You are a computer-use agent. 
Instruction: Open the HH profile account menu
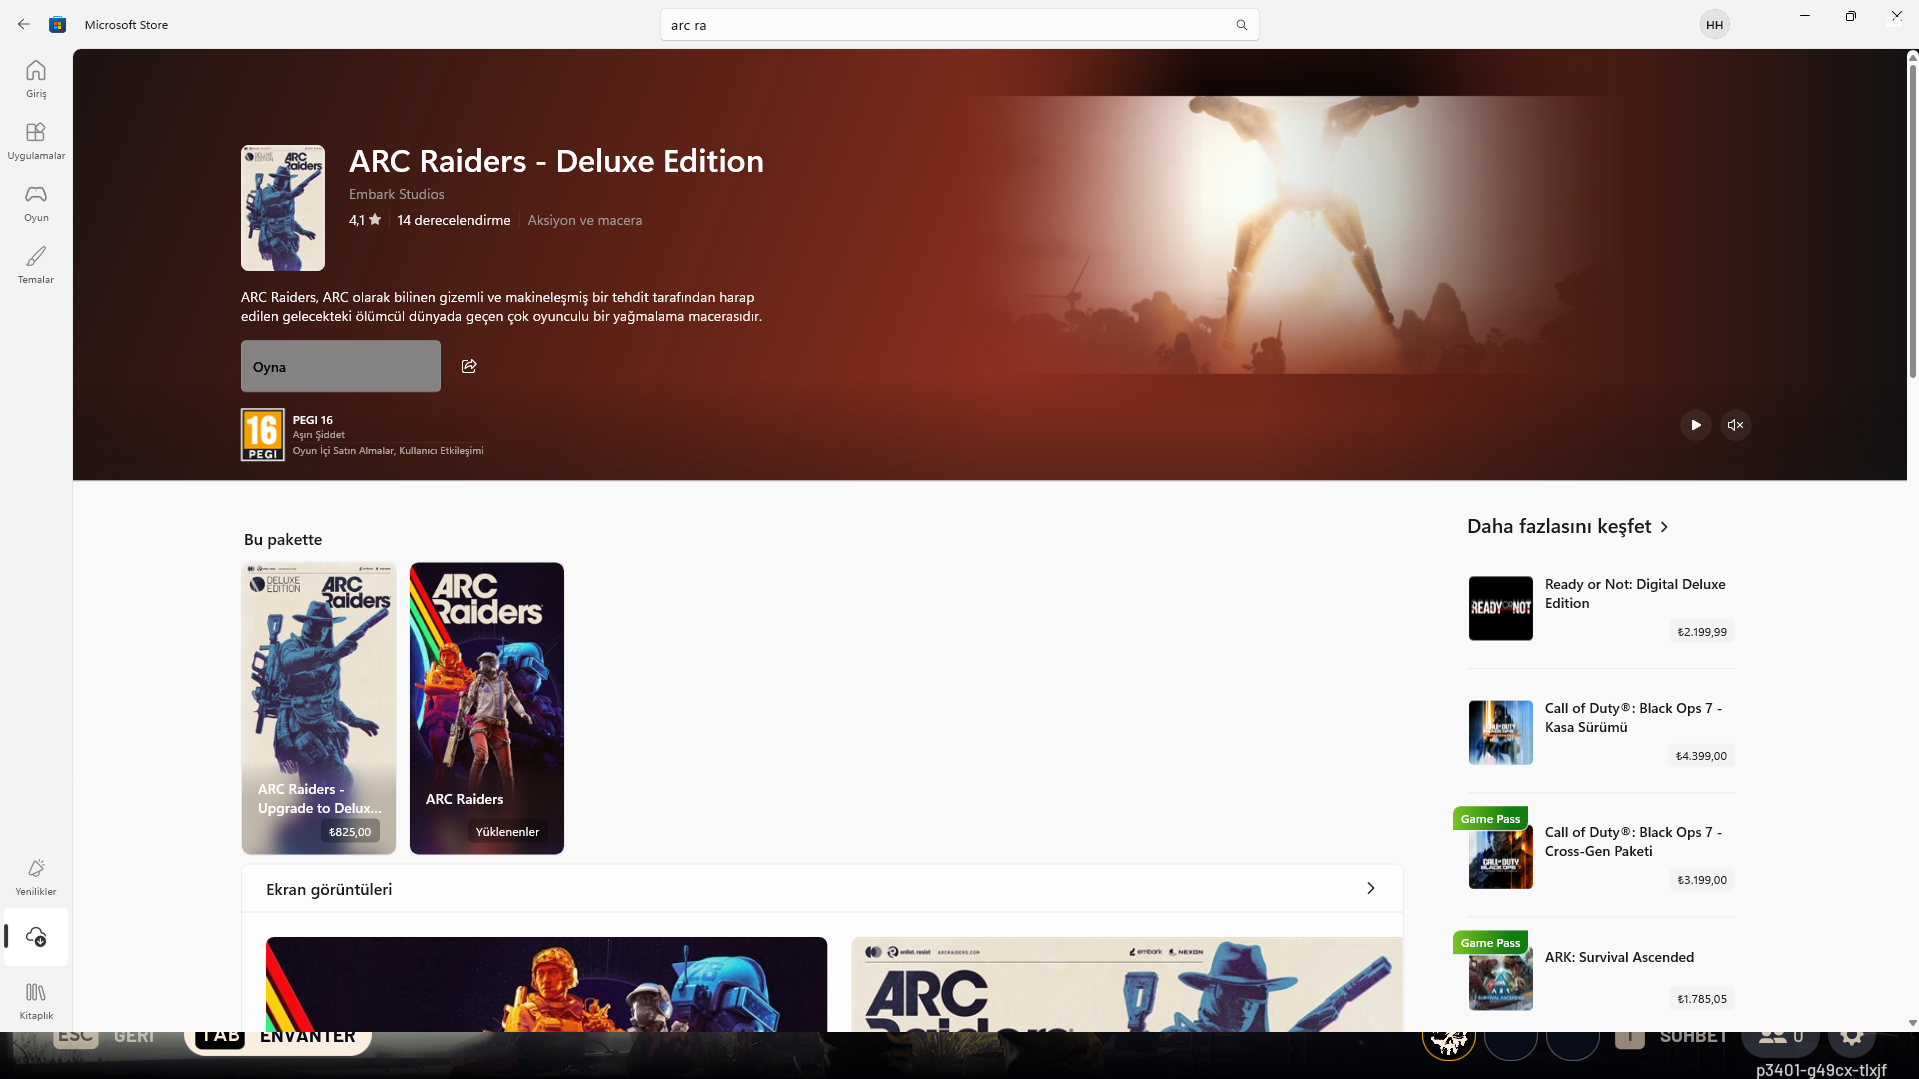[1714, 25]
